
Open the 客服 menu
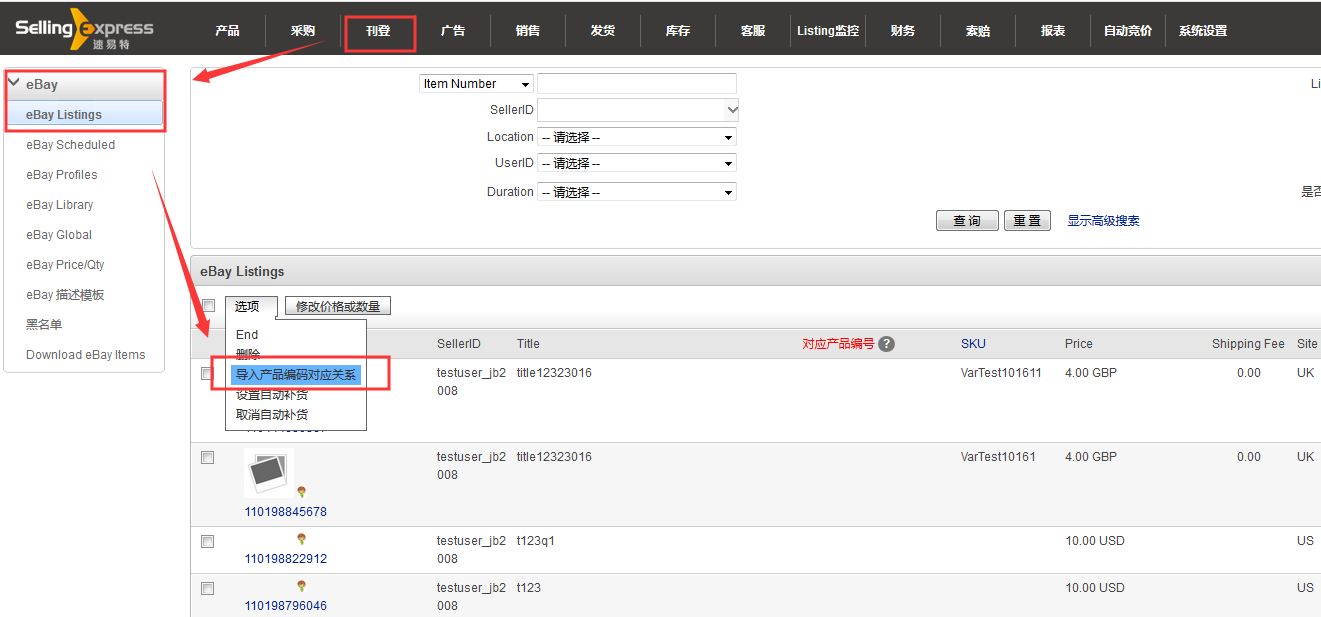tap(753, 31)
